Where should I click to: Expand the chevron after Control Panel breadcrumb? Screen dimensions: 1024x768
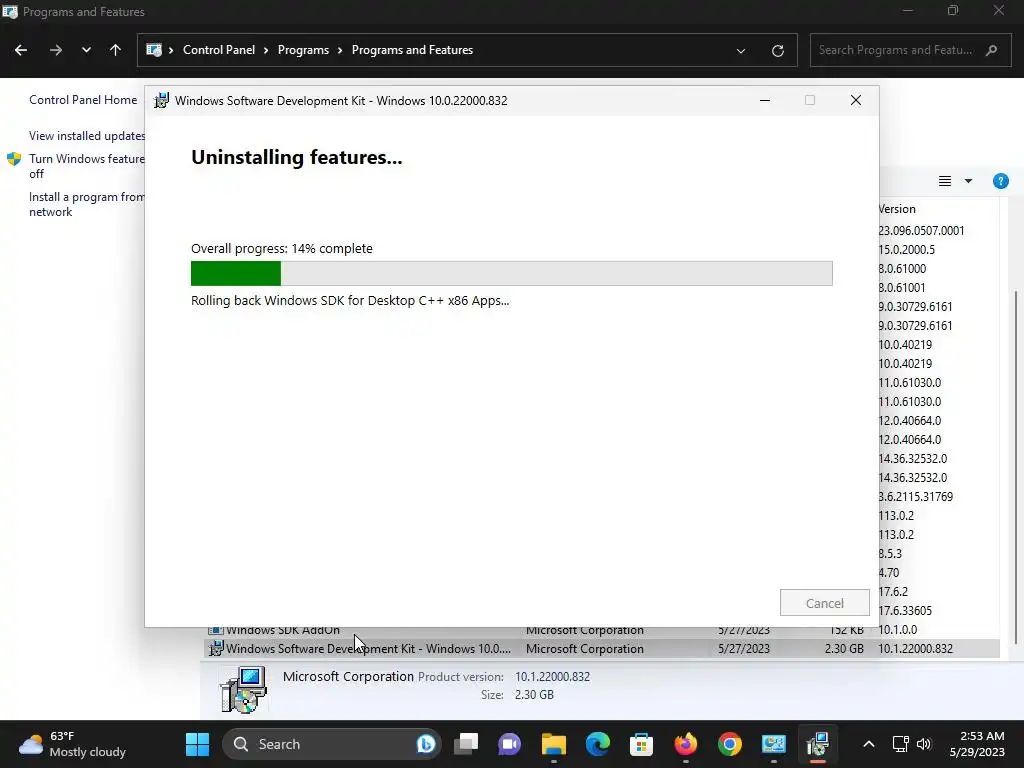[266, 50]
